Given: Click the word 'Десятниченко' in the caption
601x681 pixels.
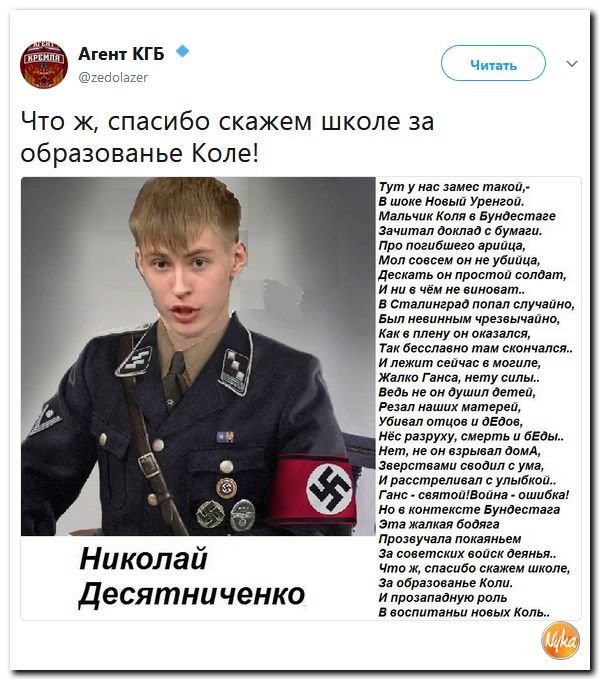Looking at the screenshot, I should [192, 594].
